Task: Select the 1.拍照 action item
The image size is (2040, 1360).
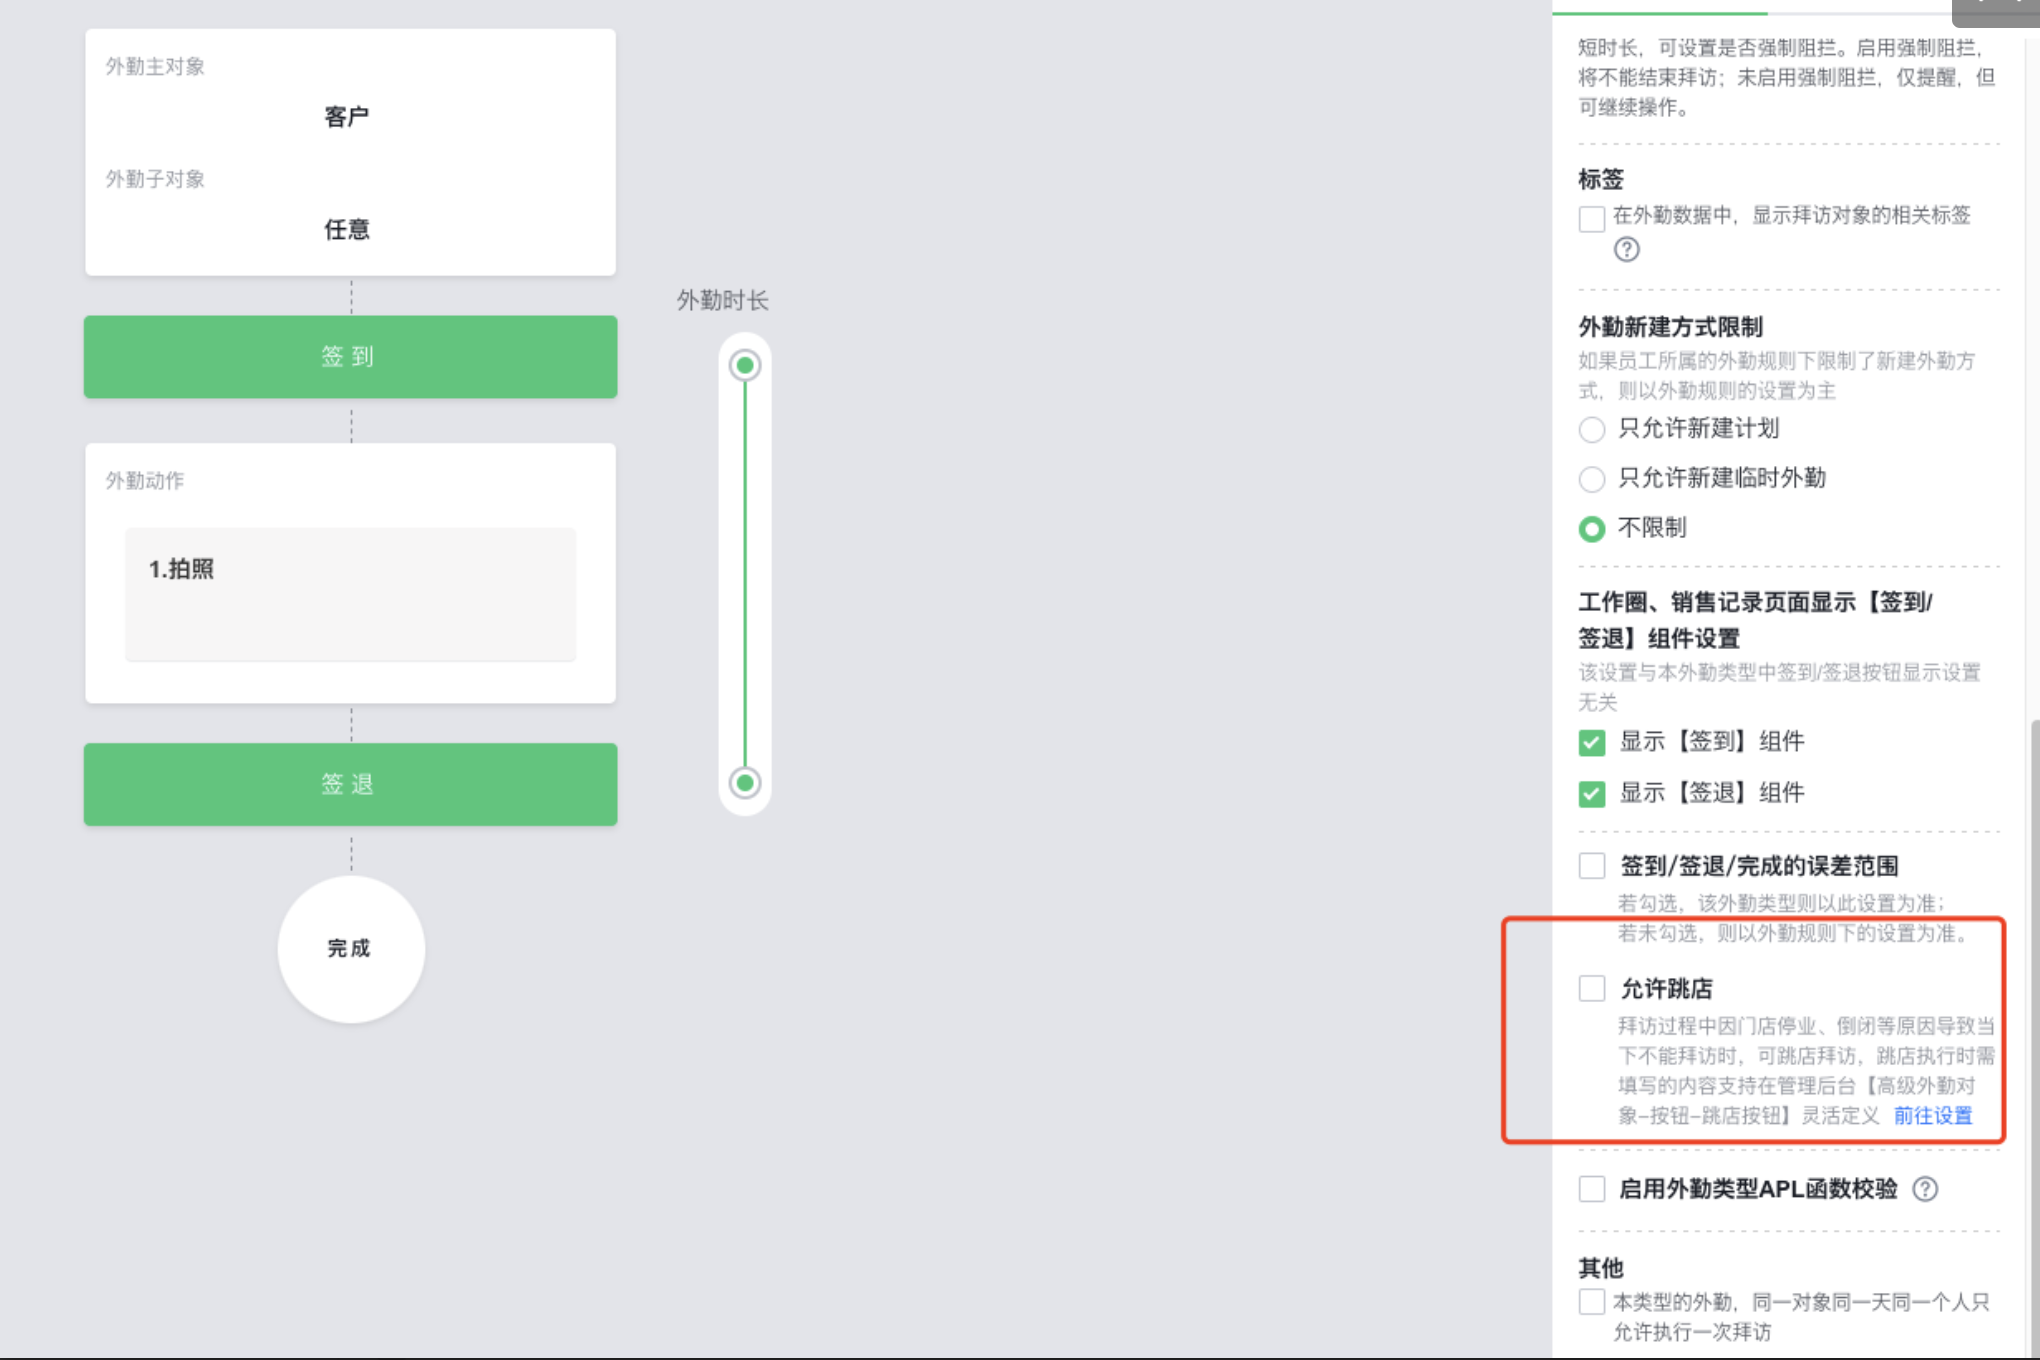Action: point(350,594)
